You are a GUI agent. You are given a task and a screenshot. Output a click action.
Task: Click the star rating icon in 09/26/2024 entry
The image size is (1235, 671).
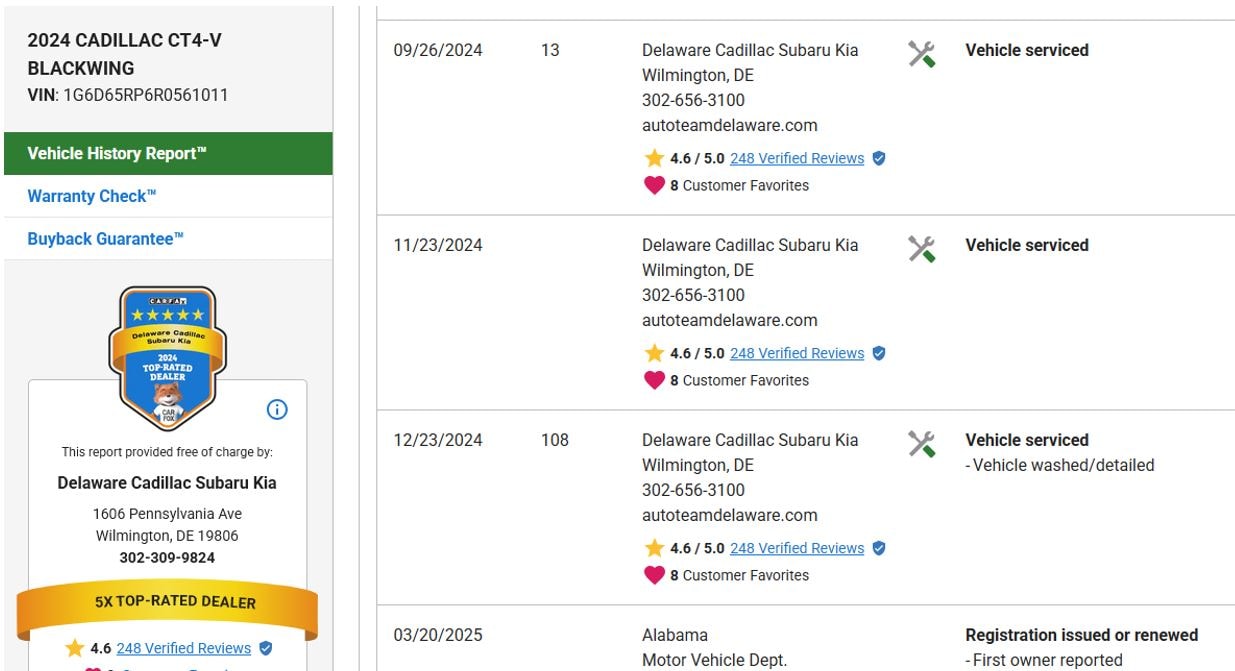654,158
